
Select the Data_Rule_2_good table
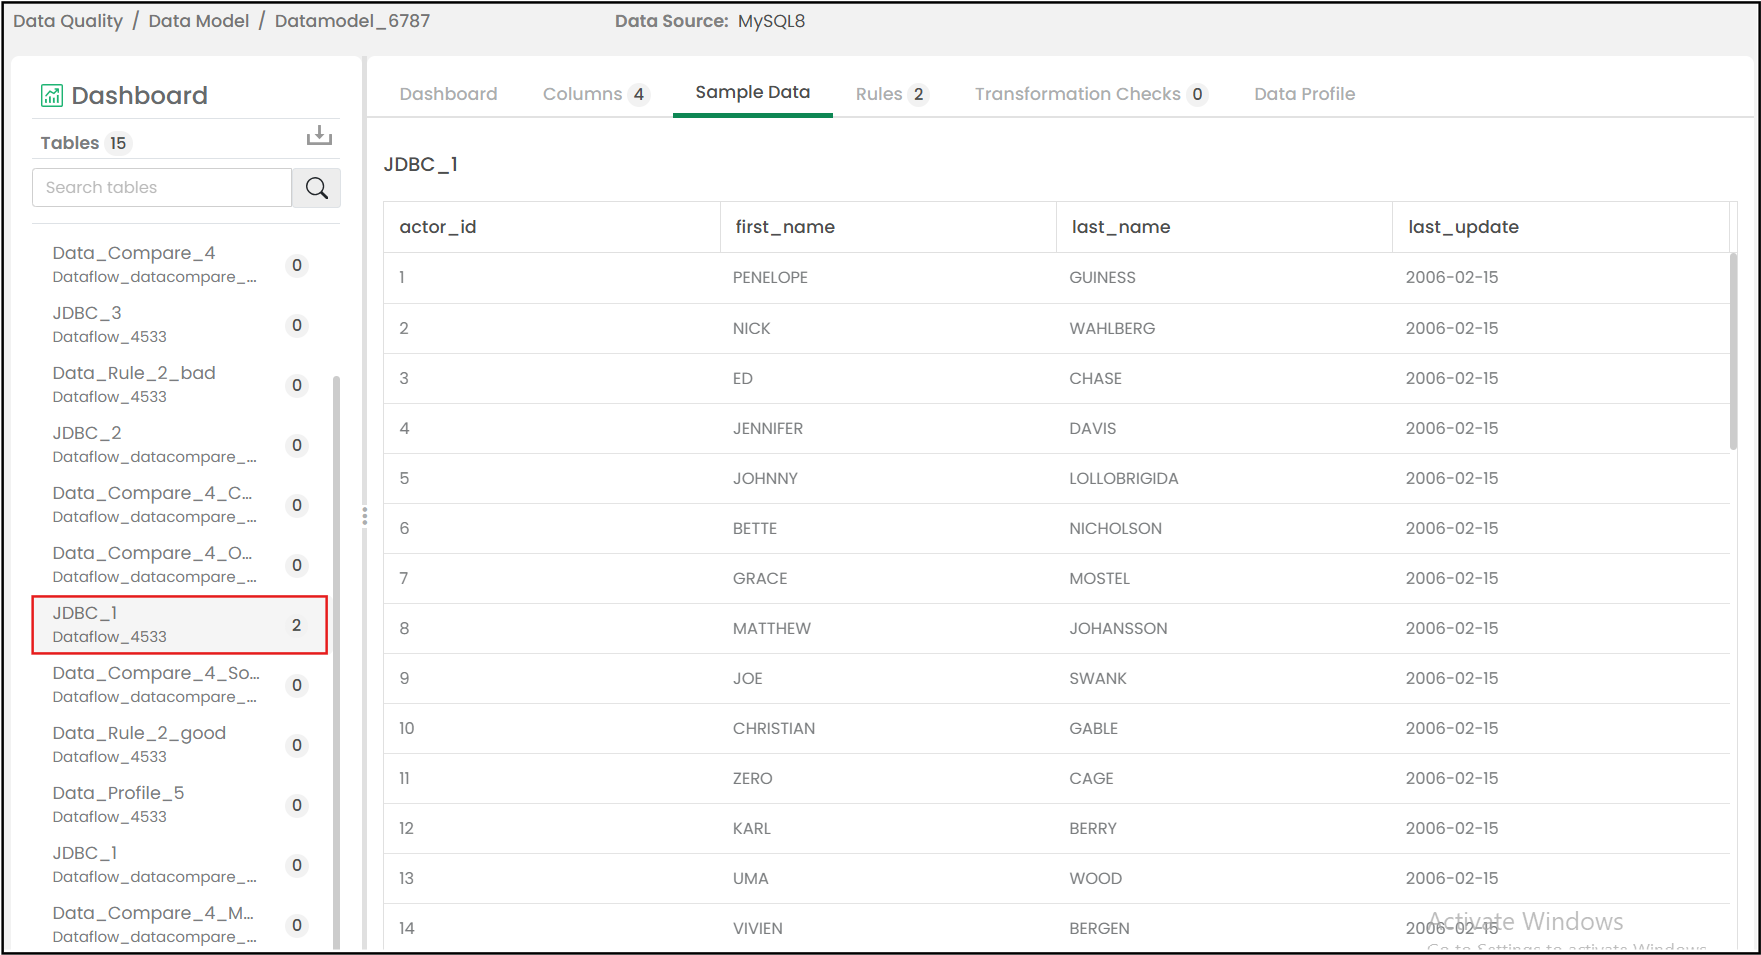point(139,744)
